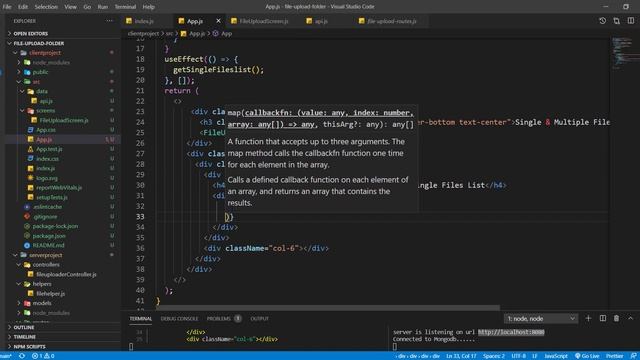Screen dimensions: 640x360
Task: Open index.css file
Action: (x=47, y=159)
